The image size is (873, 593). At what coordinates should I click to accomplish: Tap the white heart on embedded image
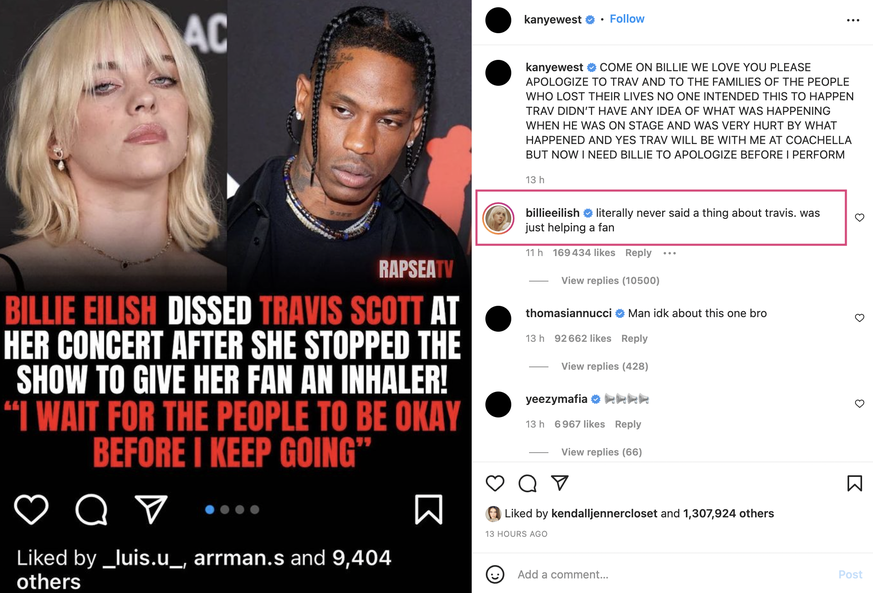click(x=31, y=509)
